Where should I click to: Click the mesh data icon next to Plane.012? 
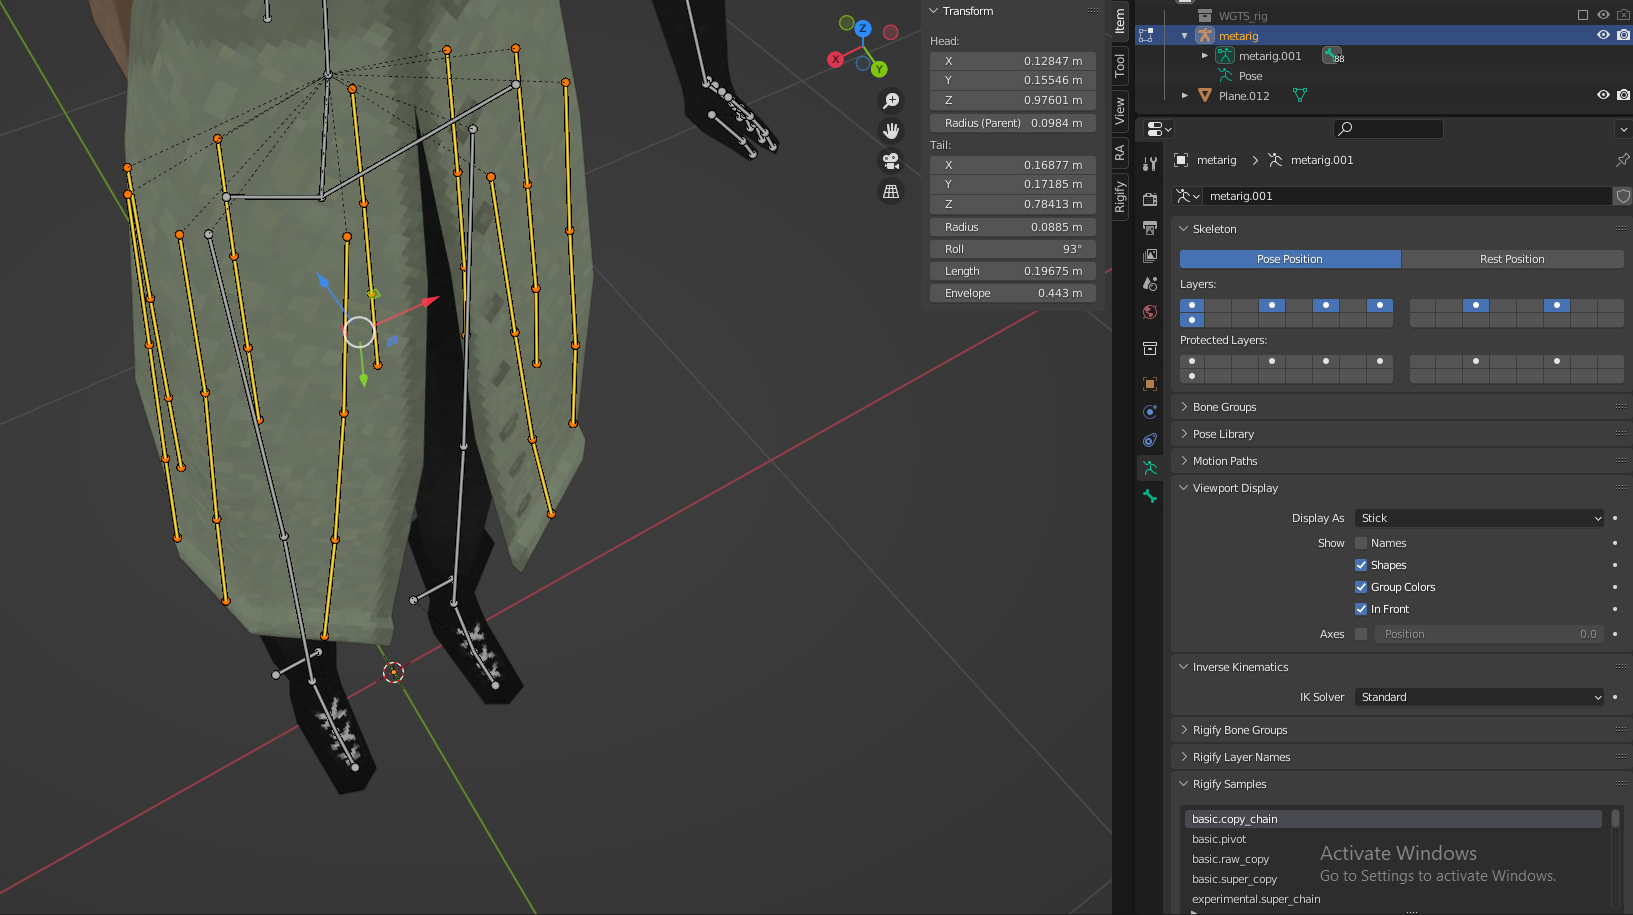point(1300,95)
